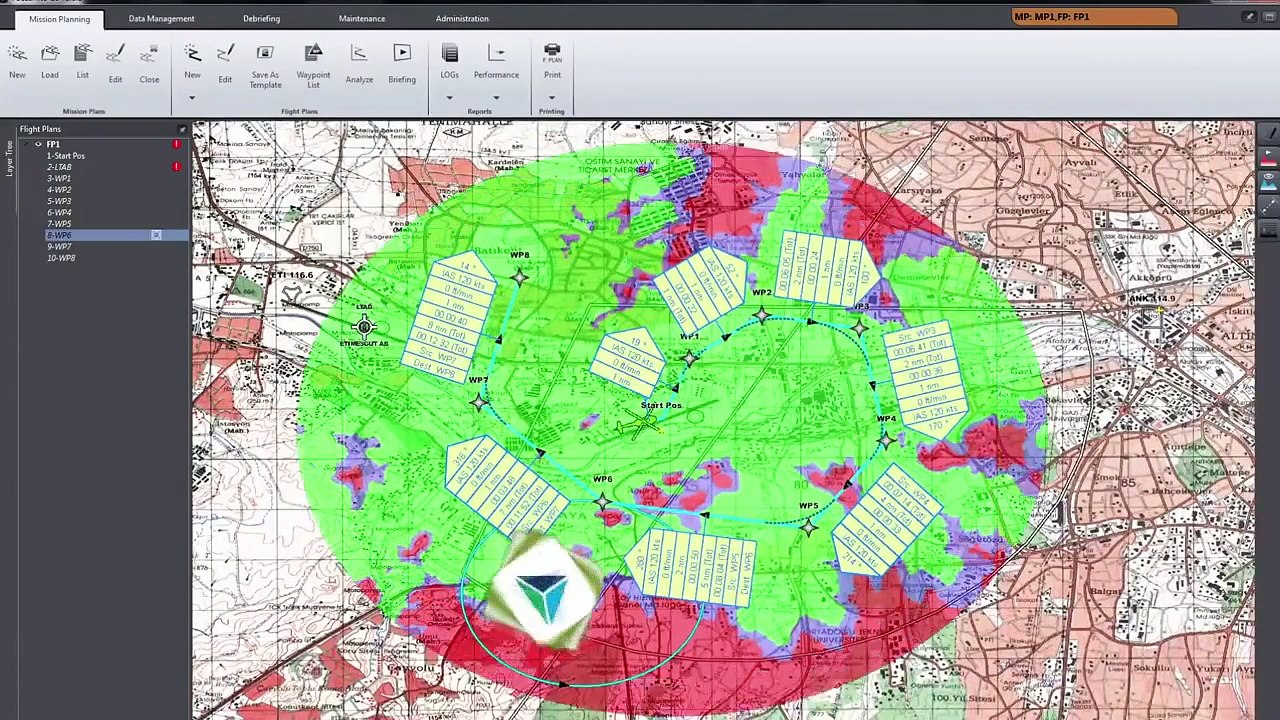Collapse the FP1 tree node
This screenshot has height=720, width=1280.
pos(28,144)
